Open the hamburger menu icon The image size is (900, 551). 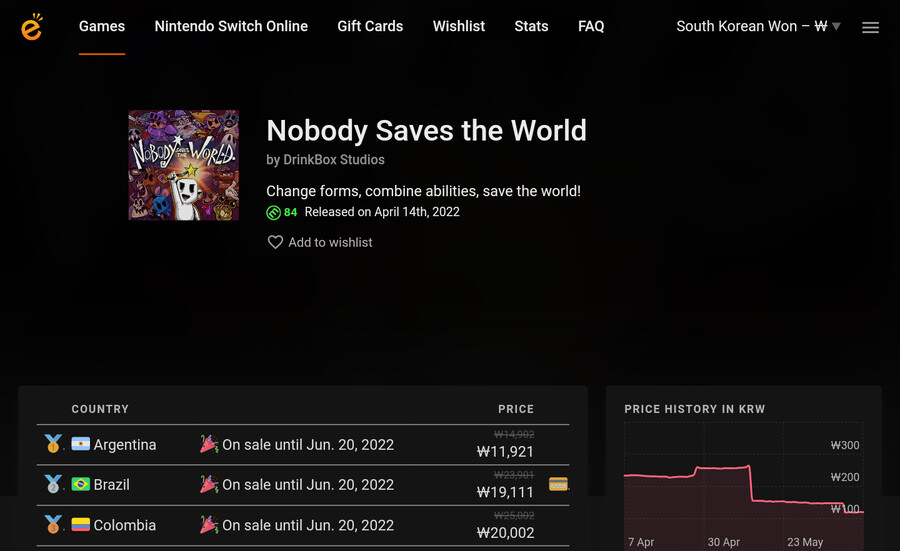tap(870, 27)
